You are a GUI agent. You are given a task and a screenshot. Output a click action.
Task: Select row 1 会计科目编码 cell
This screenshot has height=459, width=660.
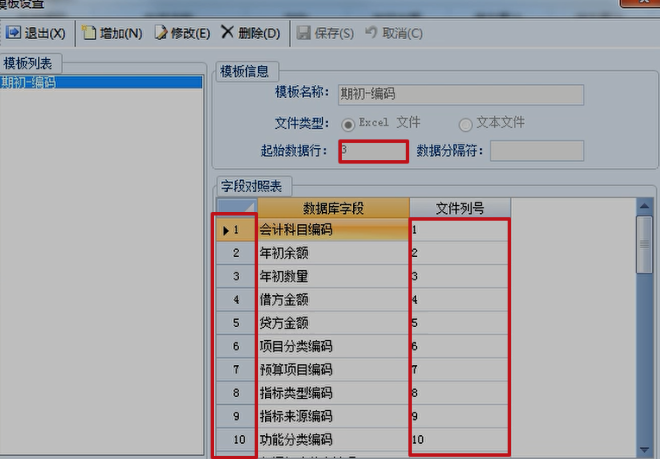pos(333,230)
